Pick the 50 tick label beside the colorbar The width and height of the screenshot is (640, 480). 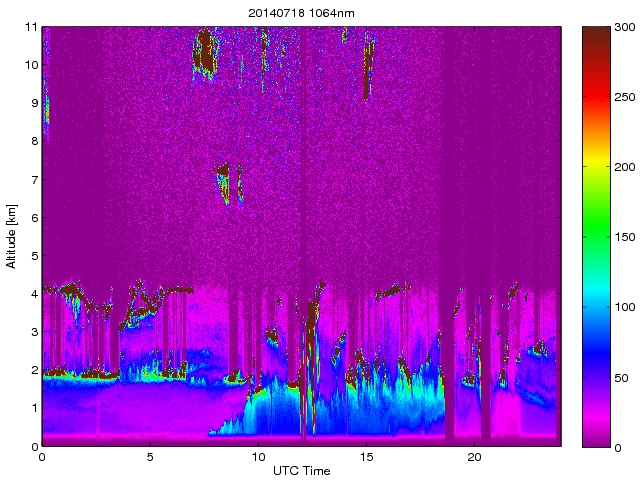point(618,377)
